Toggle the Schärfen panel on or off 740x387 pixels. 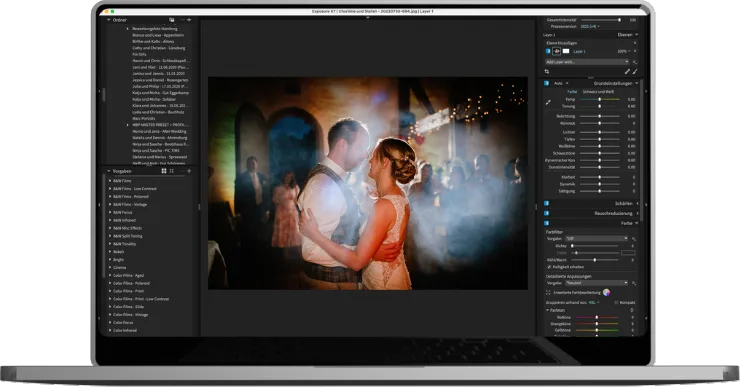click(547, 203)
